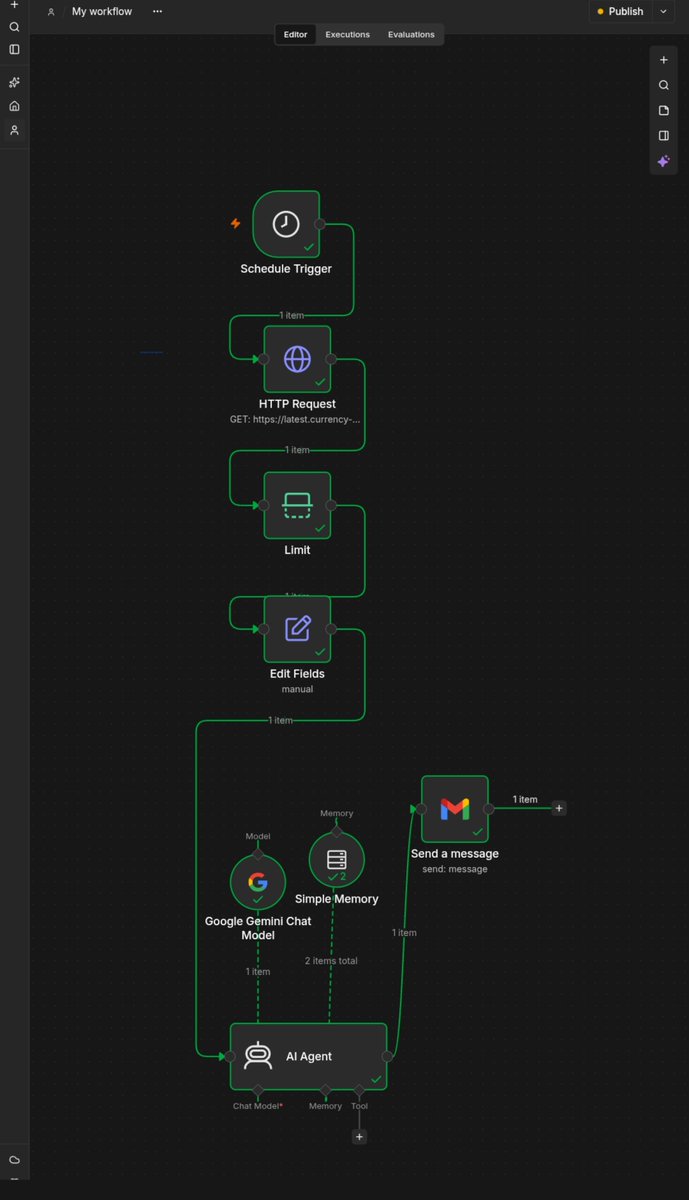Click the plus under the Tool connector
This screenshot has width=689, height=1200.
point(360,1137)
